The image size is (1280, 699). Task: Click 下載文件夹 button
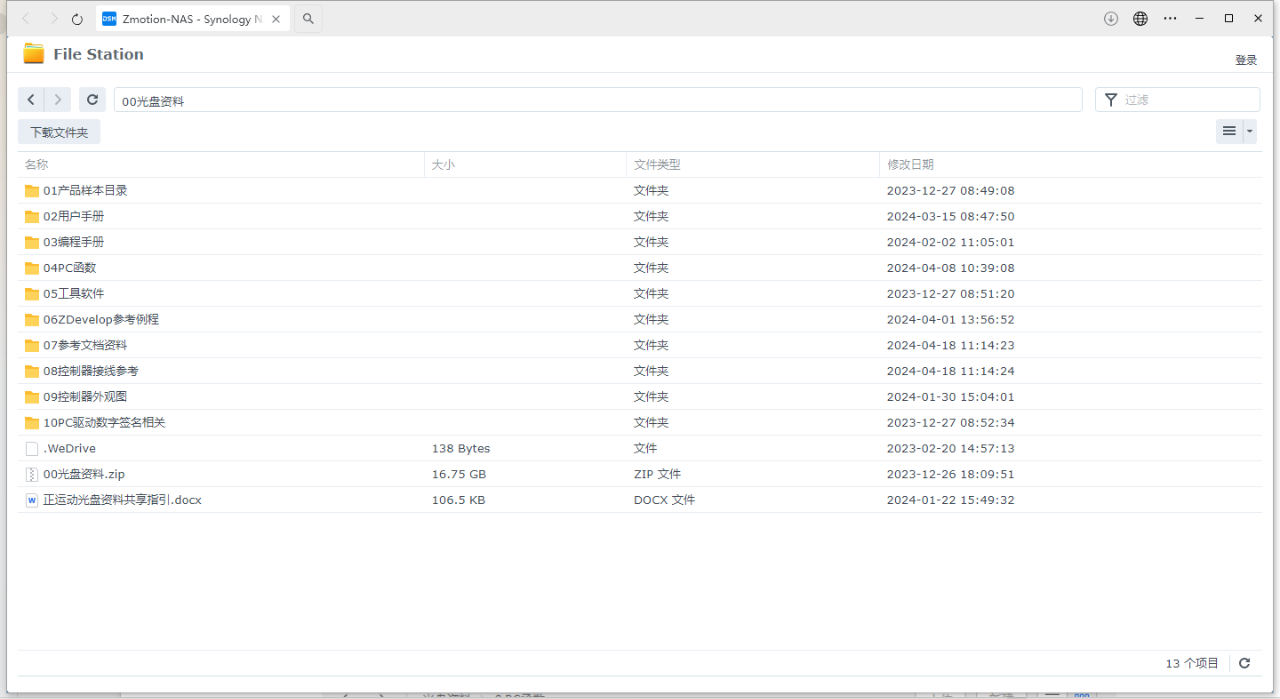59,132
